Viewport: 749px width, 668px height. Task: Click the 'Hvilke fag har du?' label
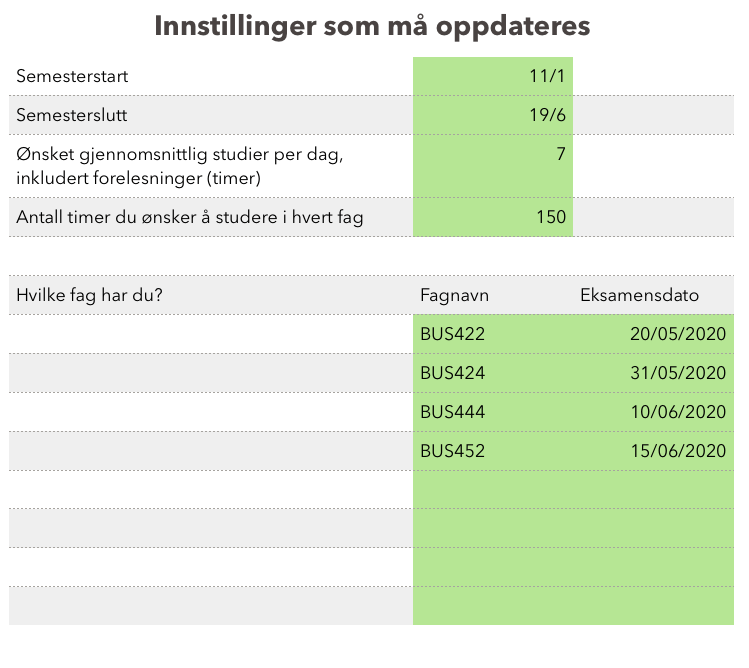89,295
